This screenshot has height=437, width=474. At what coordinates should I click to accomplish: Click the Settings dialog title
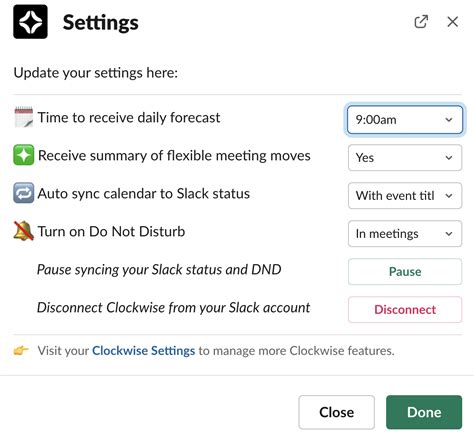coord(100,23)
